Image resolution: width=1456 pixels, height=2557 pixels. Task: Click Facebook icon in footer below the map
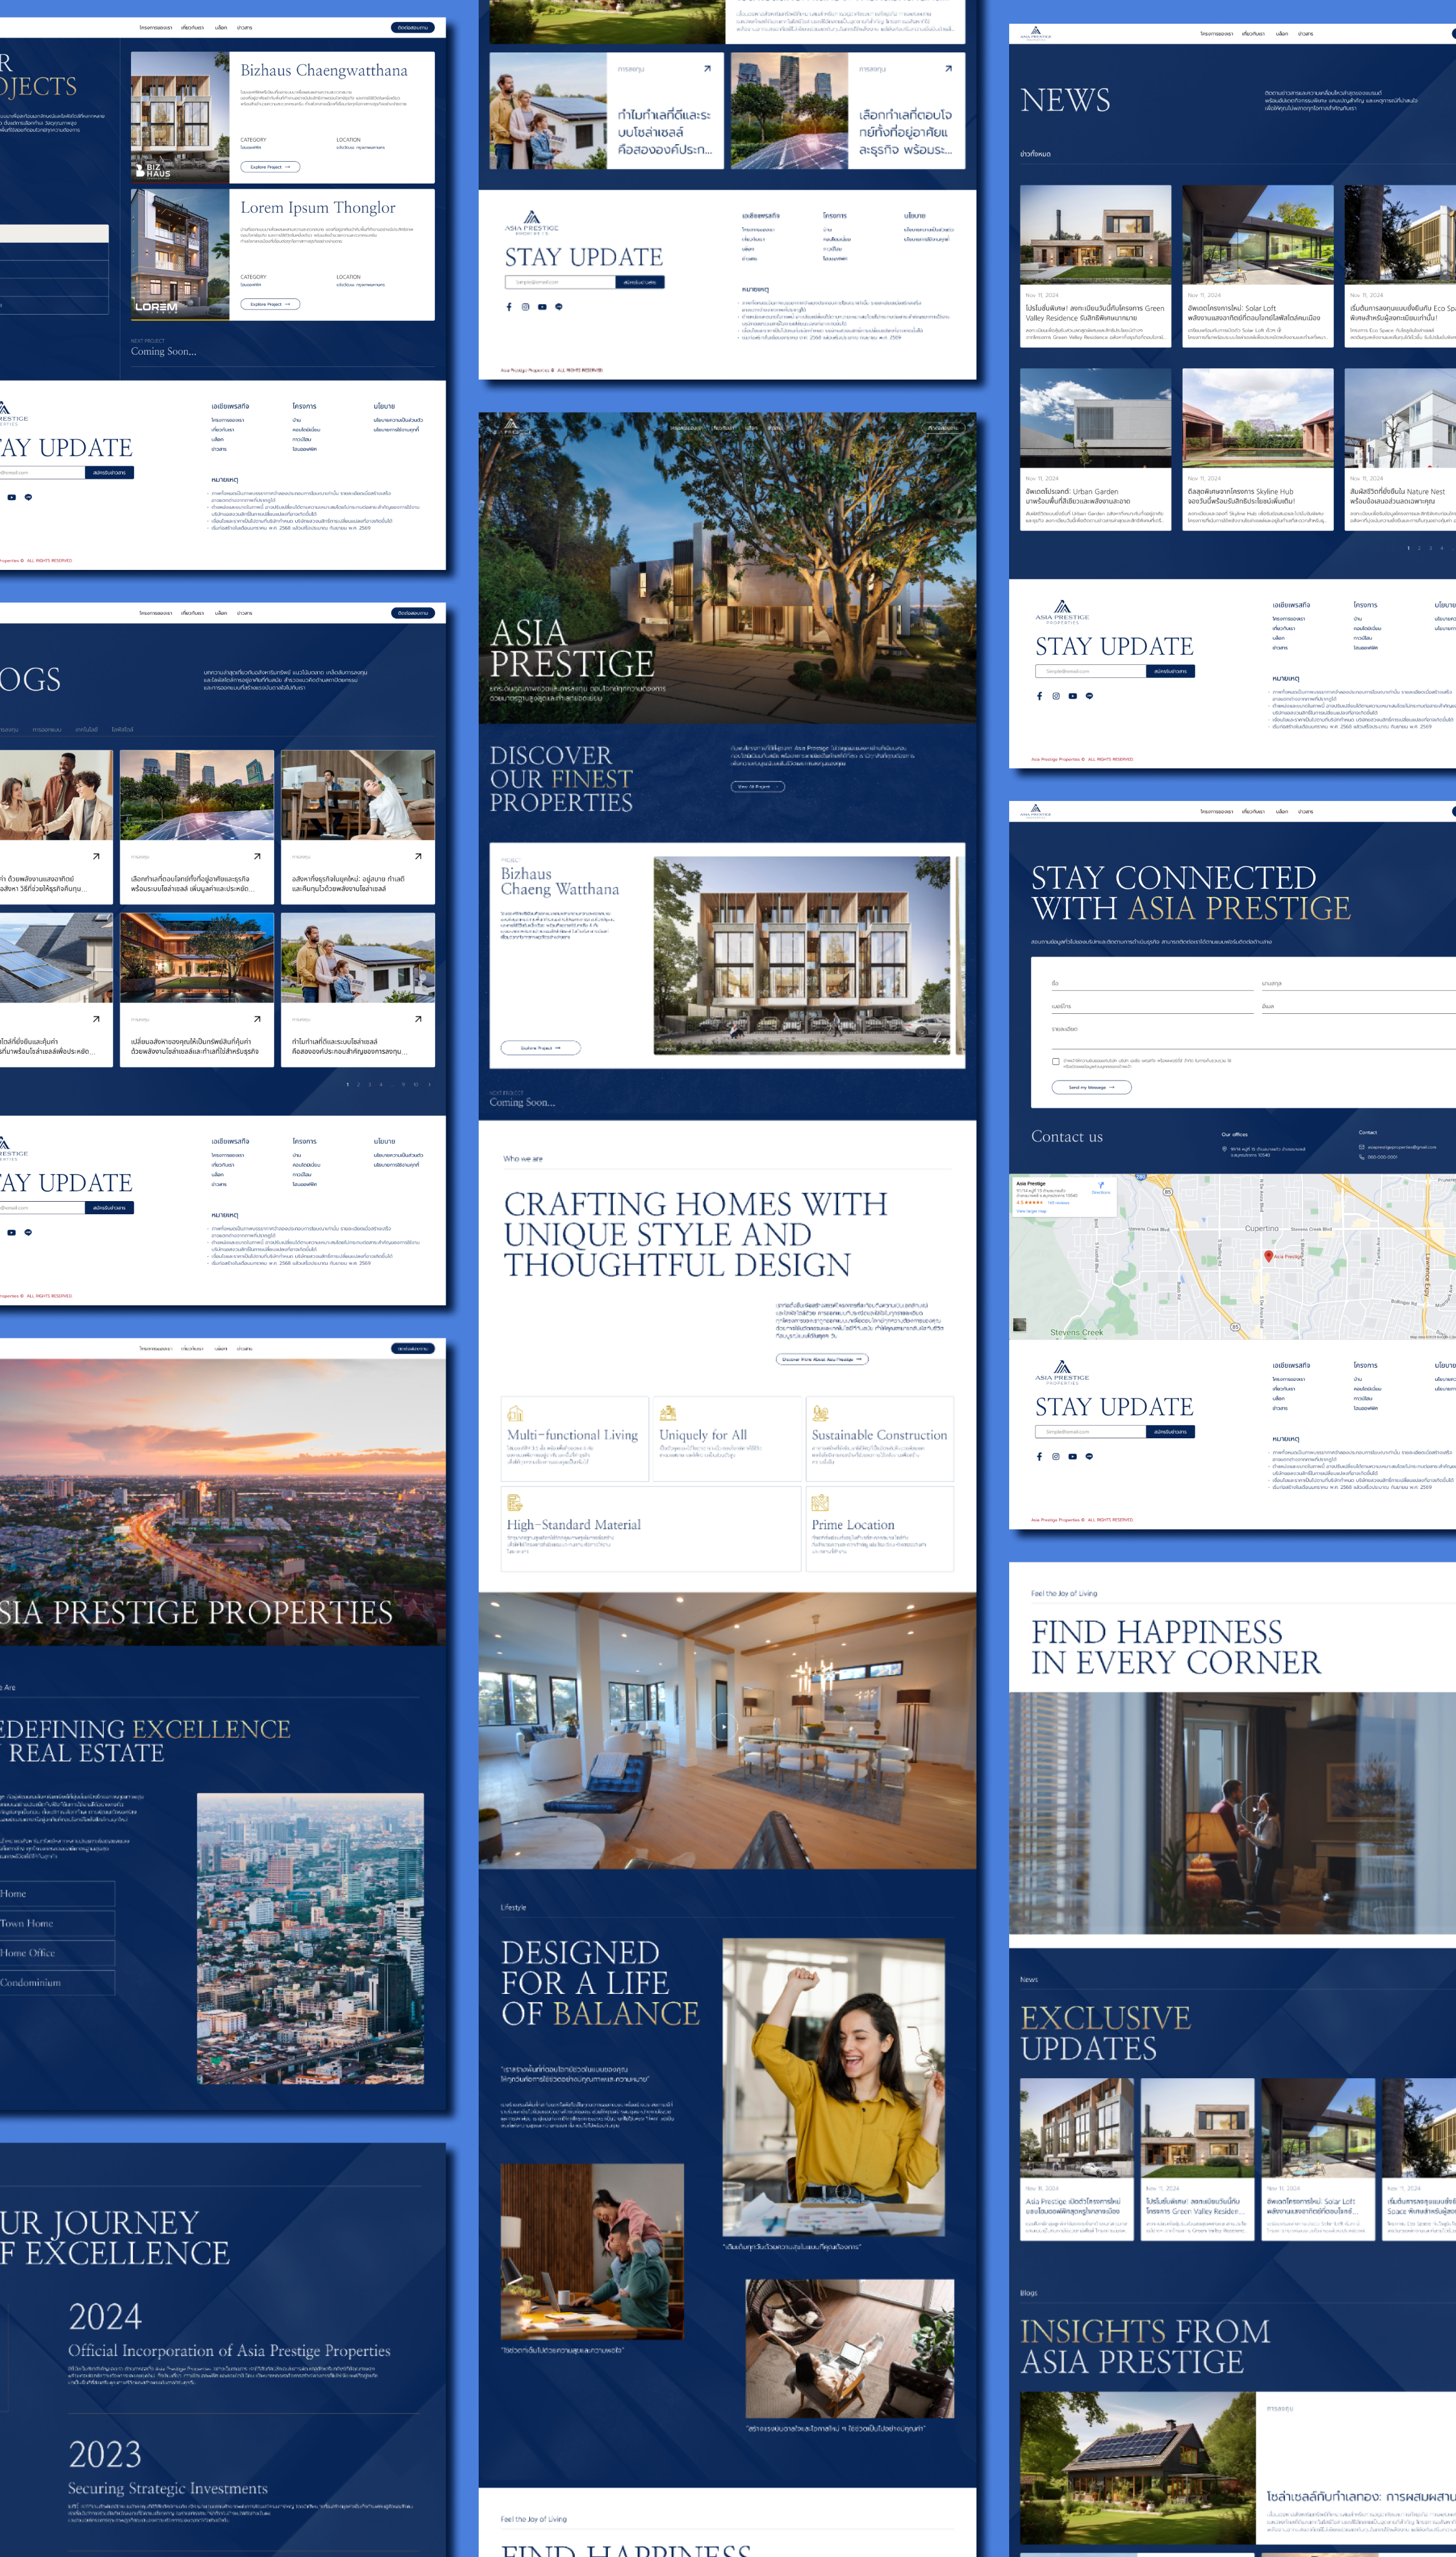tap(1039, 1456)
